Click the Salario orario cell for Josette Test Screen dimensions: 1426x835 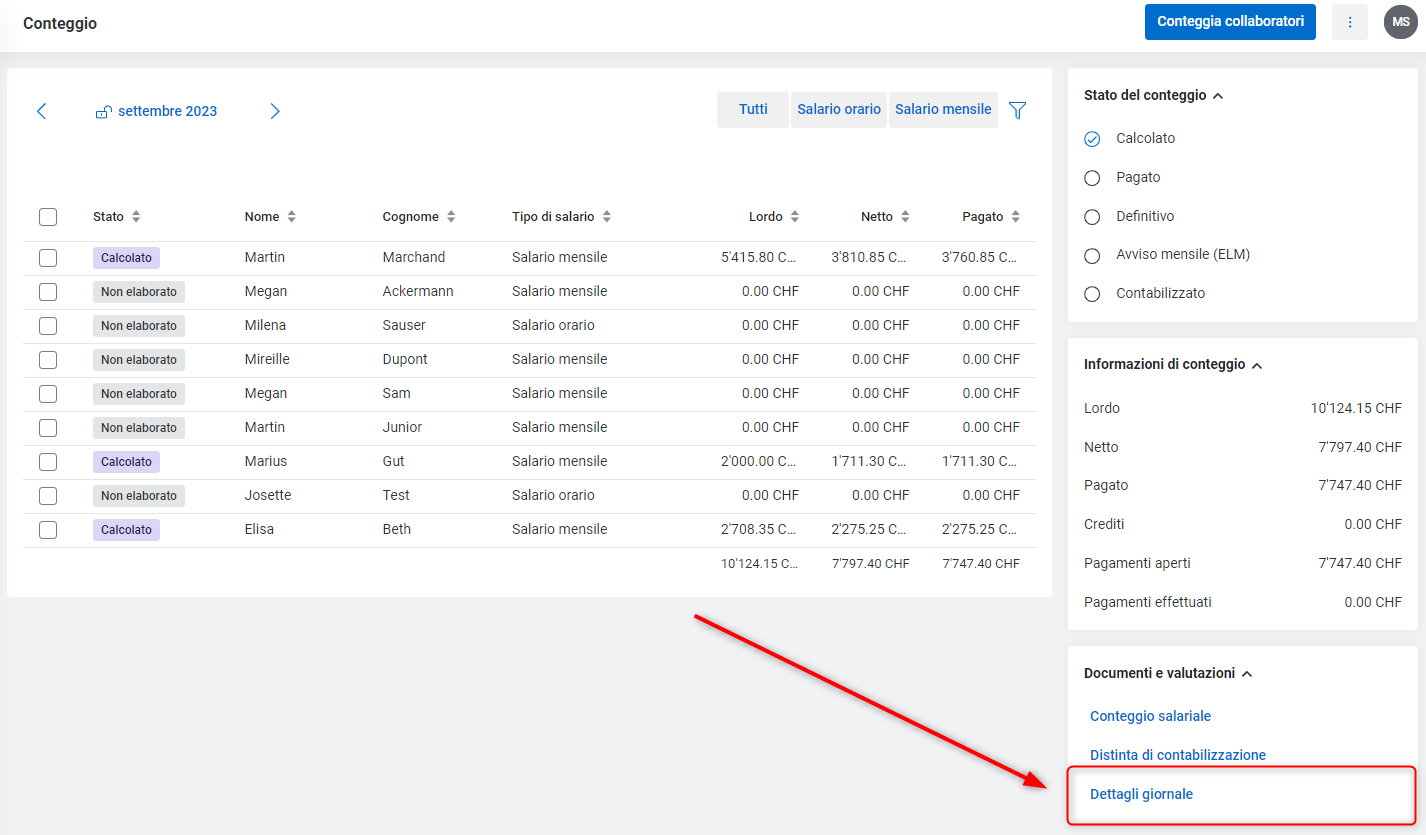coord(553,496)
